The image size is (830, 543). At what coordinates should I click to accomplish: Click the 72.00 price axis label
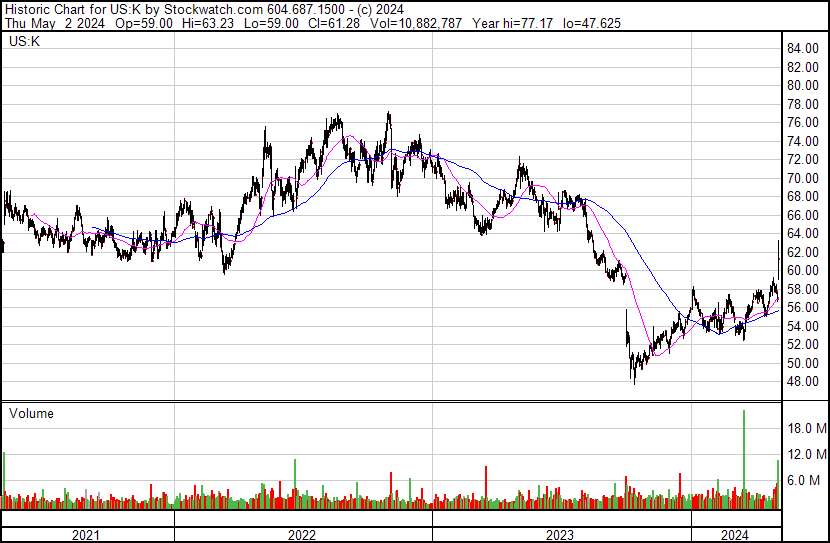pyautogui.click(x=803, y=159)
